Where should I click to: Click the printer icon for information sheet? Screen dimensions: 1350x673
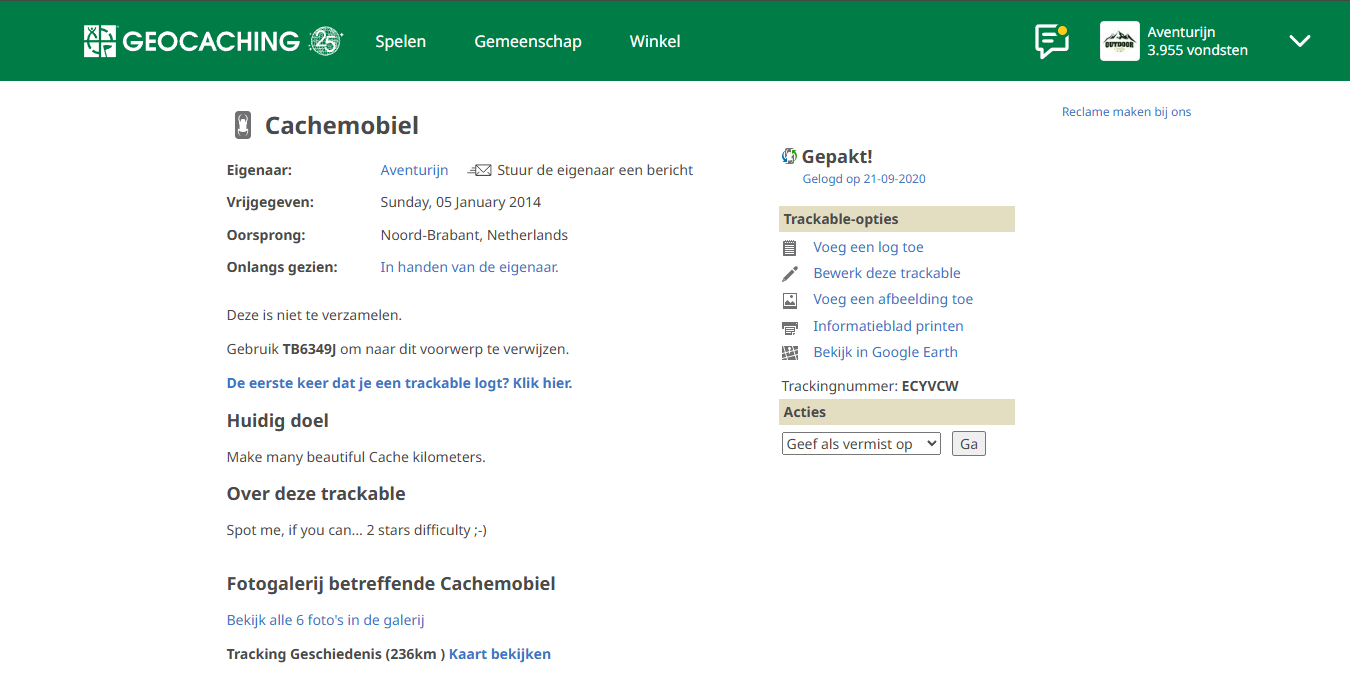pos(790,327)
